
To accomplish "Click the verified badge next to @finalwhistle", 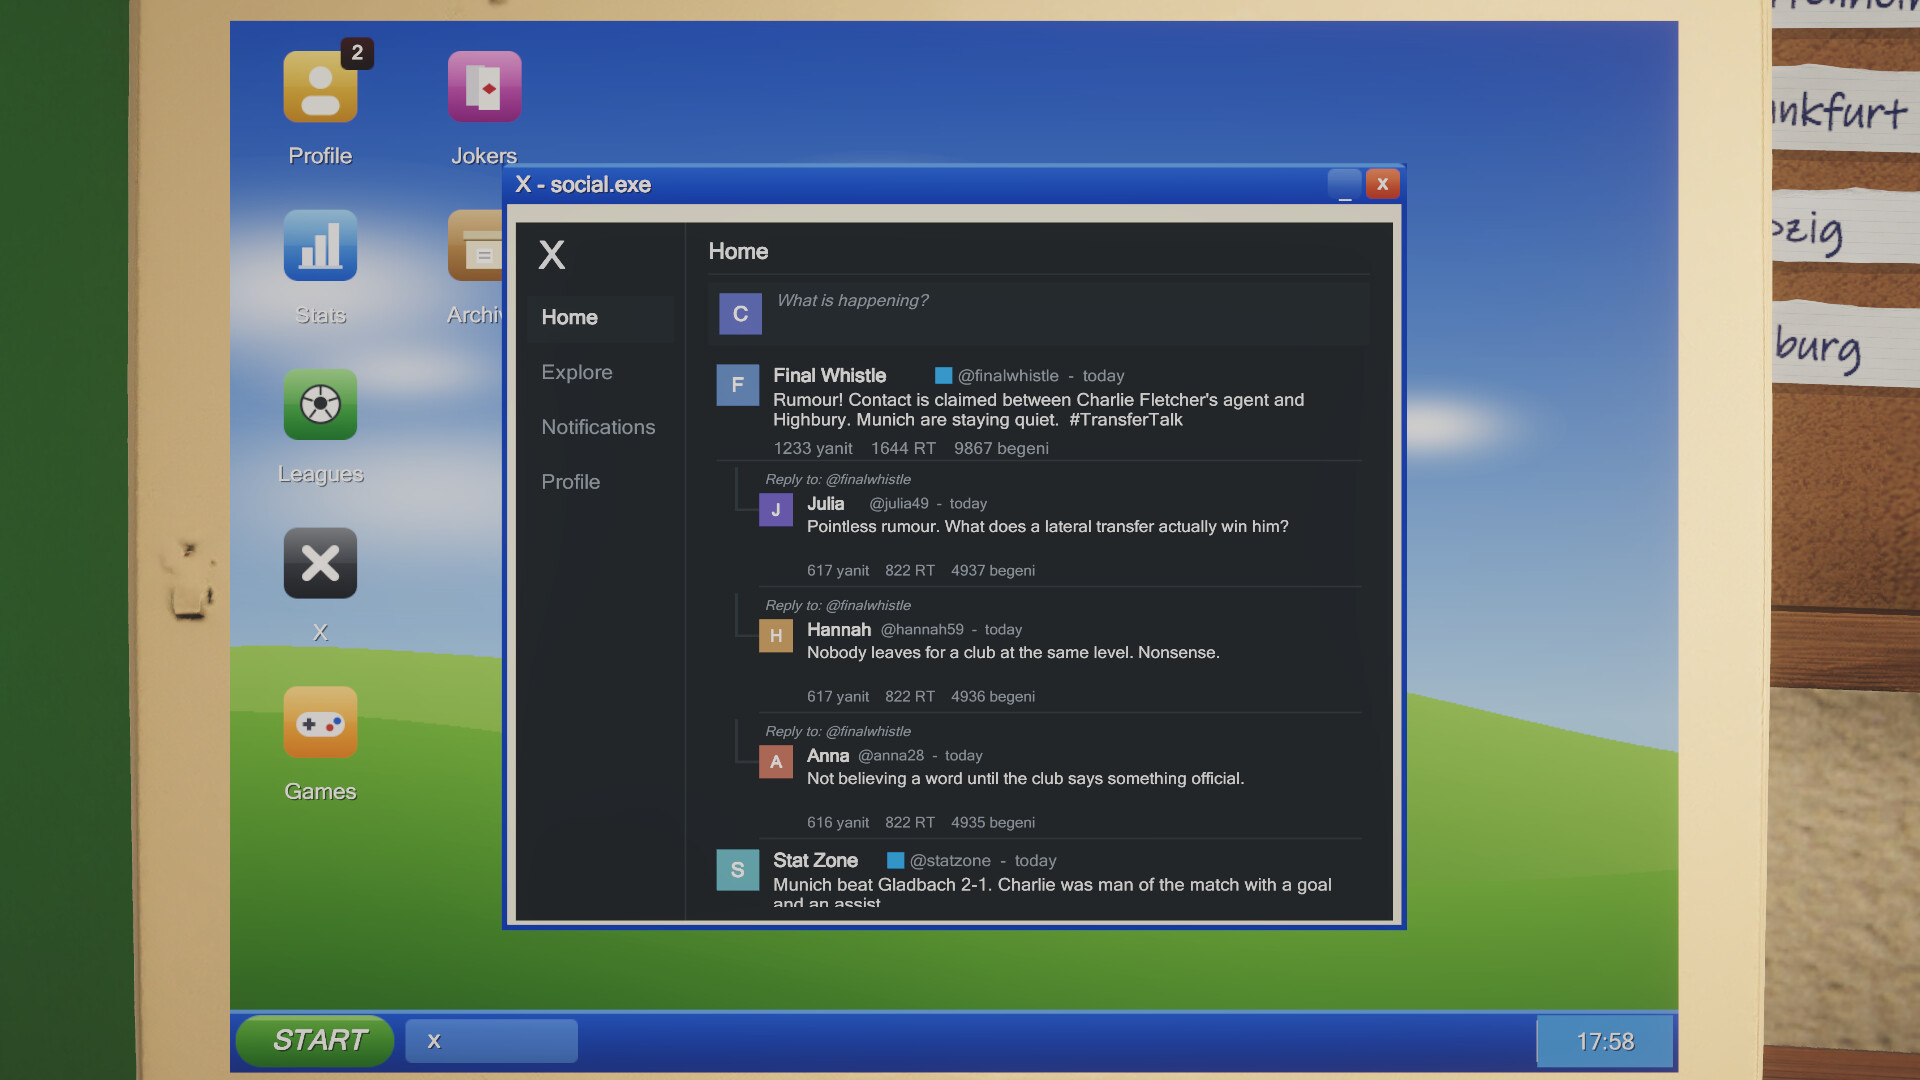I will click(x=943, y=376).
